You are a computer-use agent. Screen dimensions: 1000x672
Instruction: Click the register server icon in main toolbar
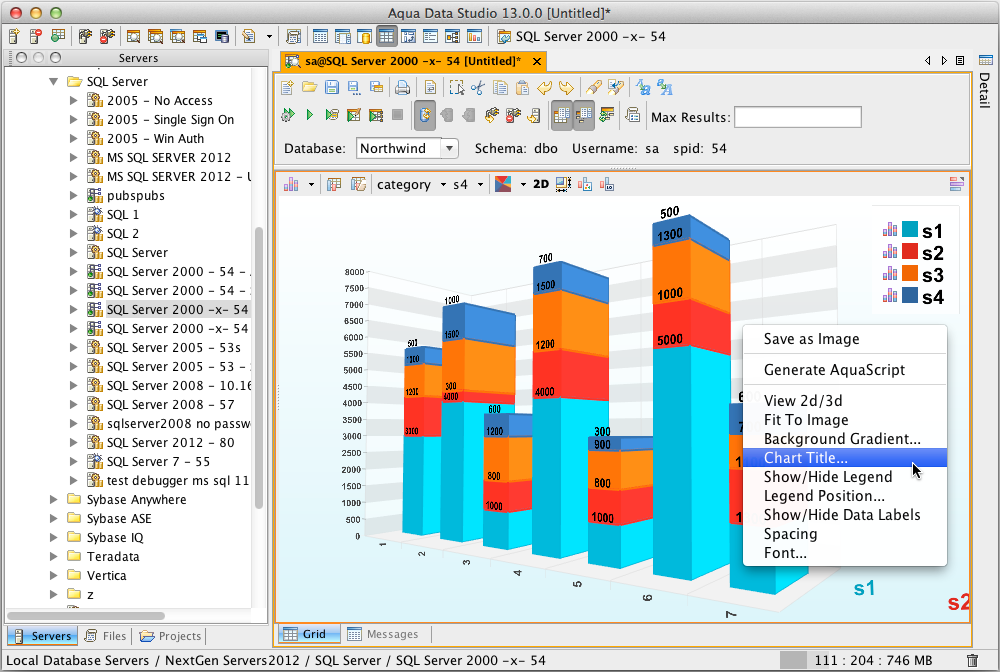click(x=15, y=36)
